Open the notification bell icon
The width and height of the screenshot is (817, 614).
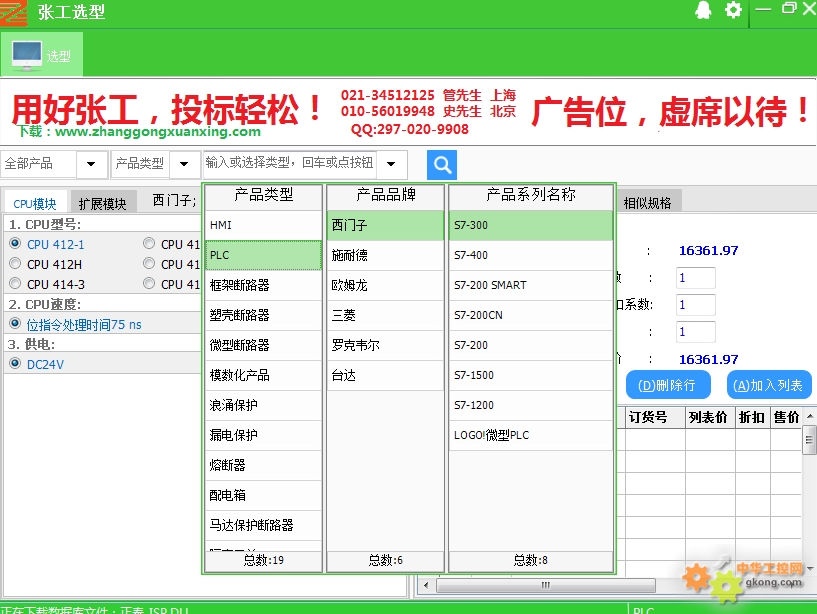click(x=703, y=10)
